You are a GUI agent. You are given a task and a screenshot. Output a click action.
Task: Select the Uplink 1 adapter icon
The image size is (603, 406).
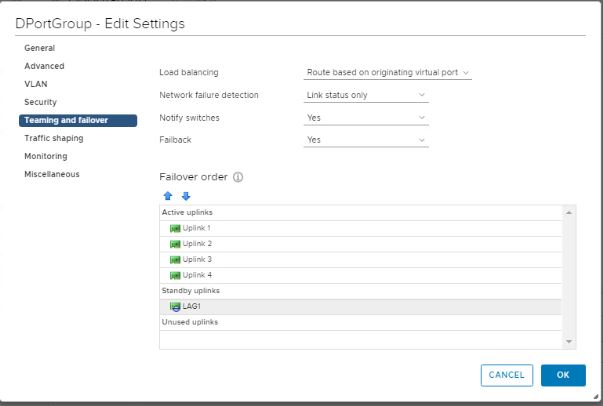pos(175,228)
